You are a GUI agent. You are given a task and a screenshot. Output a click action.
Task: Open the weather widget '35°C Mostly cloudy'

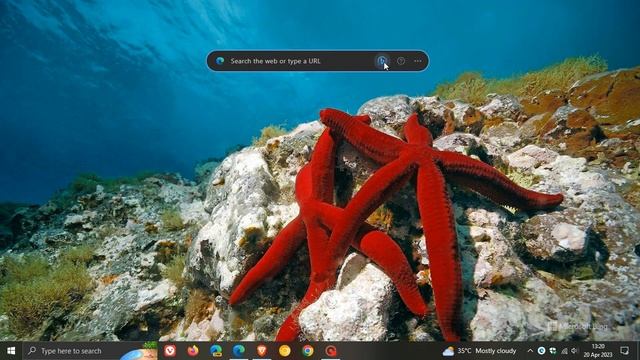tap(480, 351)
